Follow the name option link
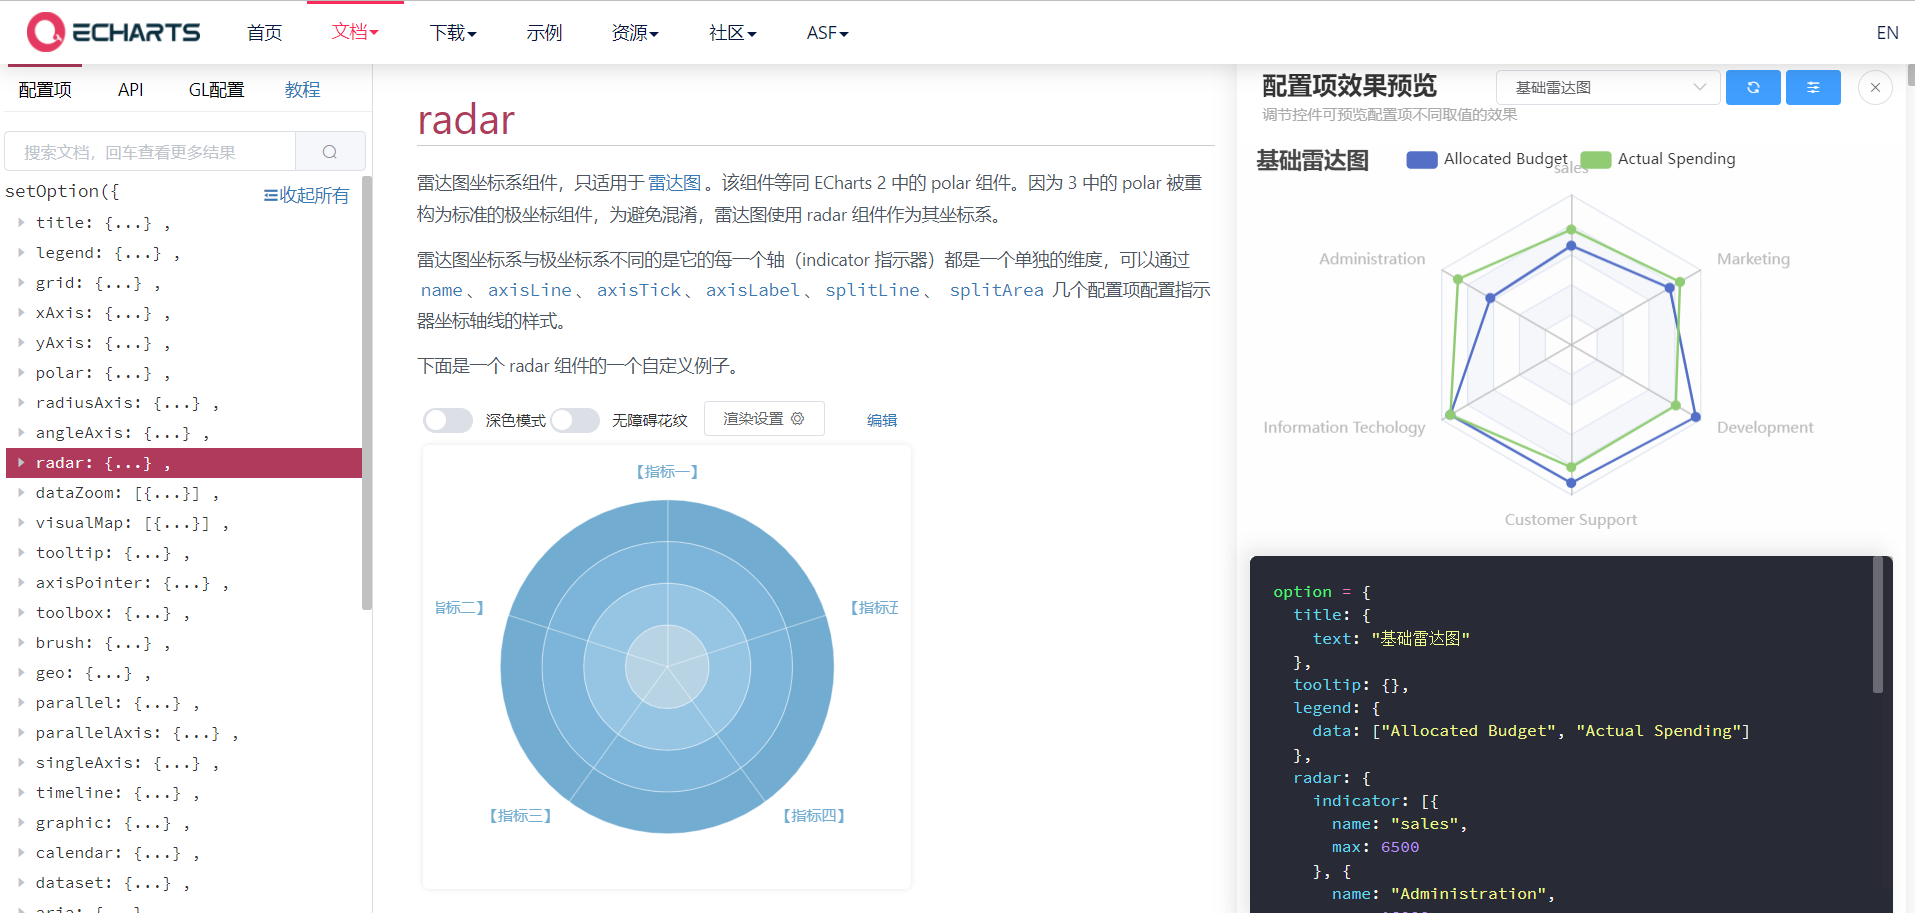This screenshot has height=913, width=1915. (x=441, y=290)
